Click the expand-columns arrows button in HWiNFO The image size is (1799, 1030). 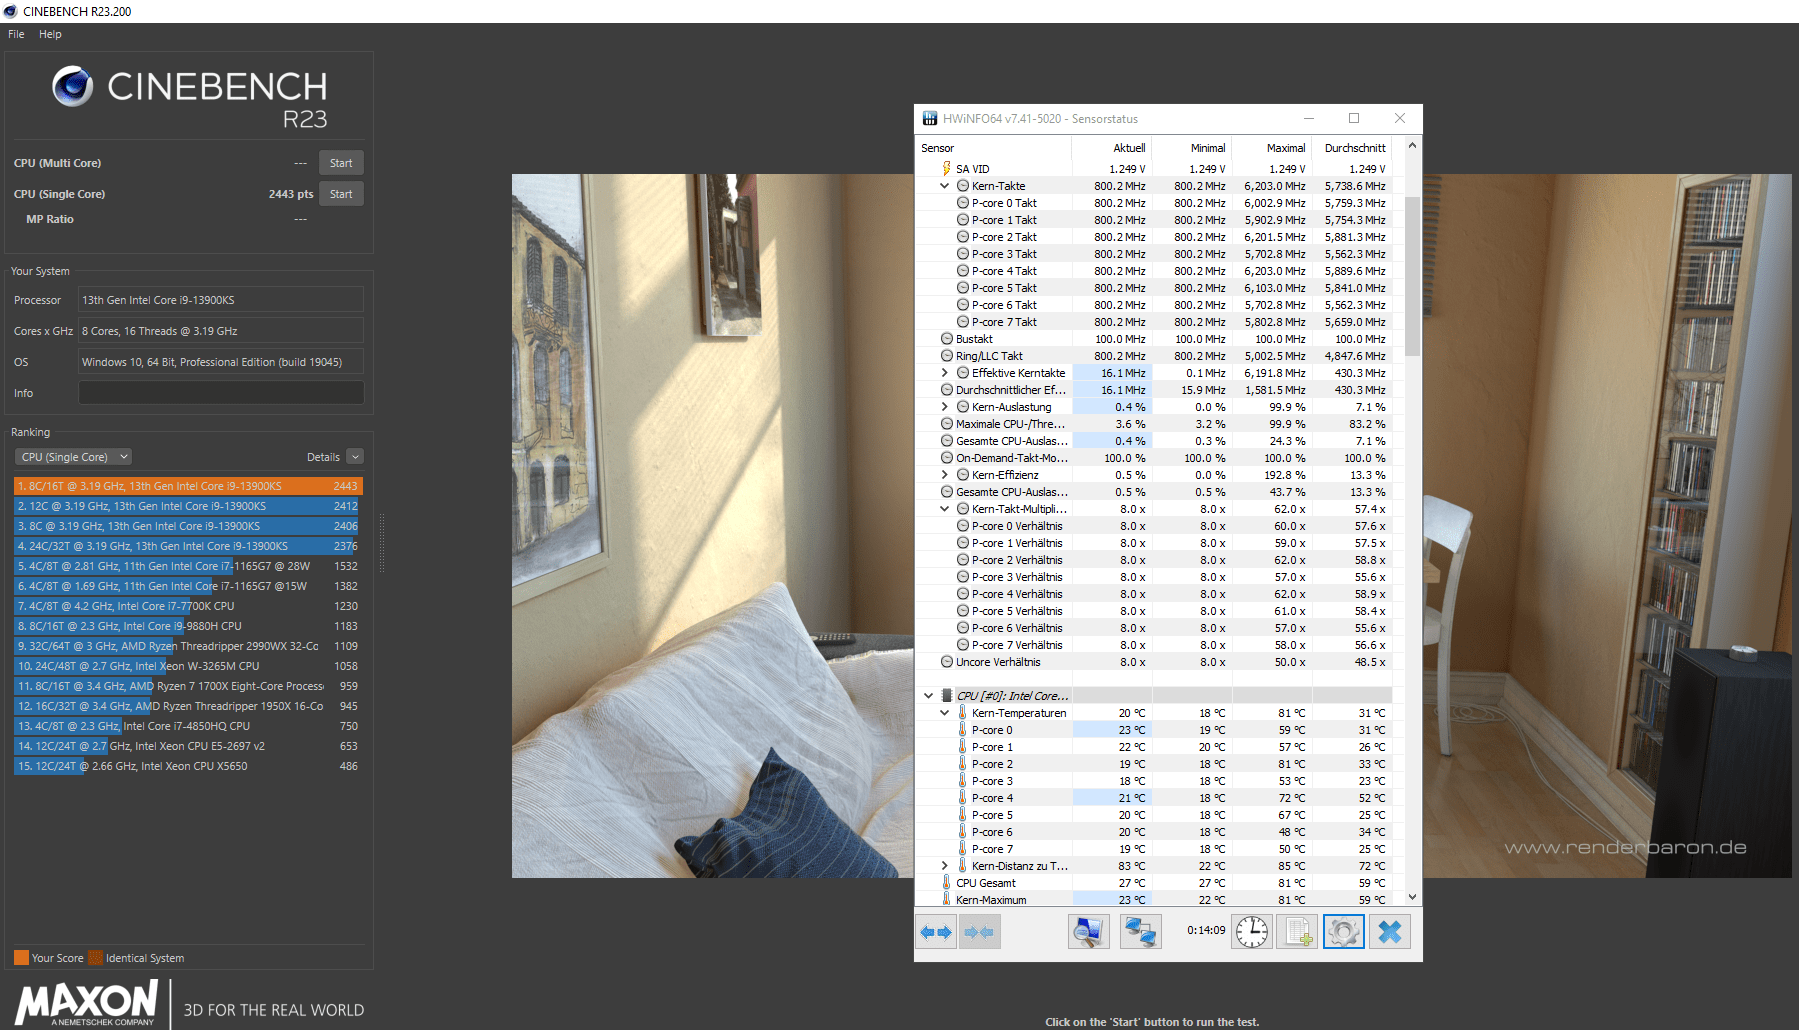coord(936,932)
